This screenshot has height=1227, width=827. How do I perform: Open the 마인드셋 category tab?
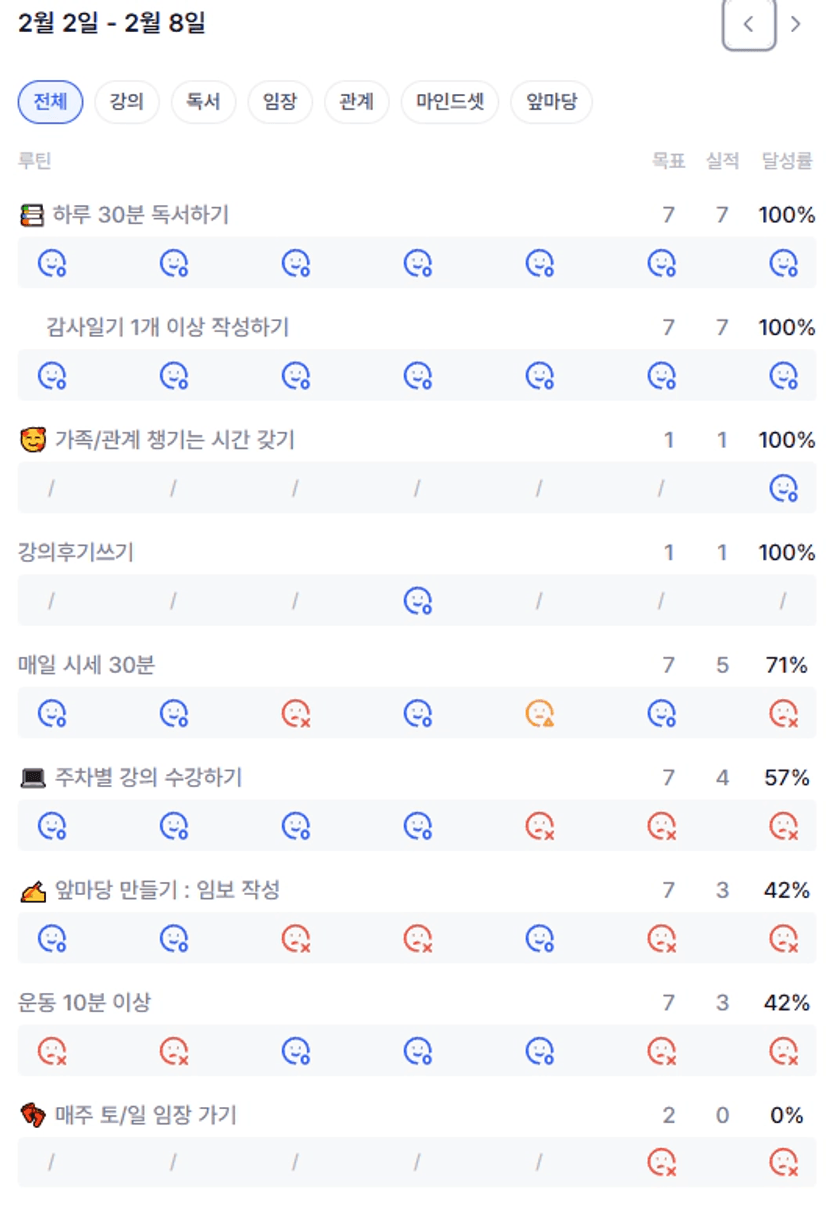(450, 102)
